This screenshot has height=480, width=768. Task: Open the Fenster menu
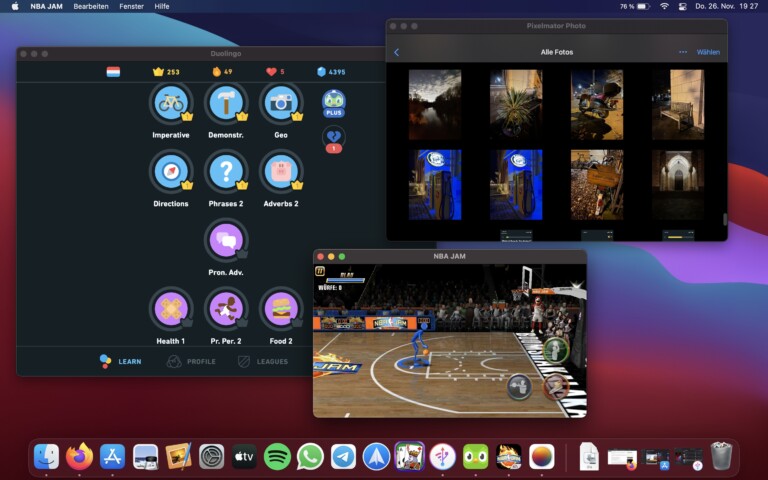coord(131,6)
